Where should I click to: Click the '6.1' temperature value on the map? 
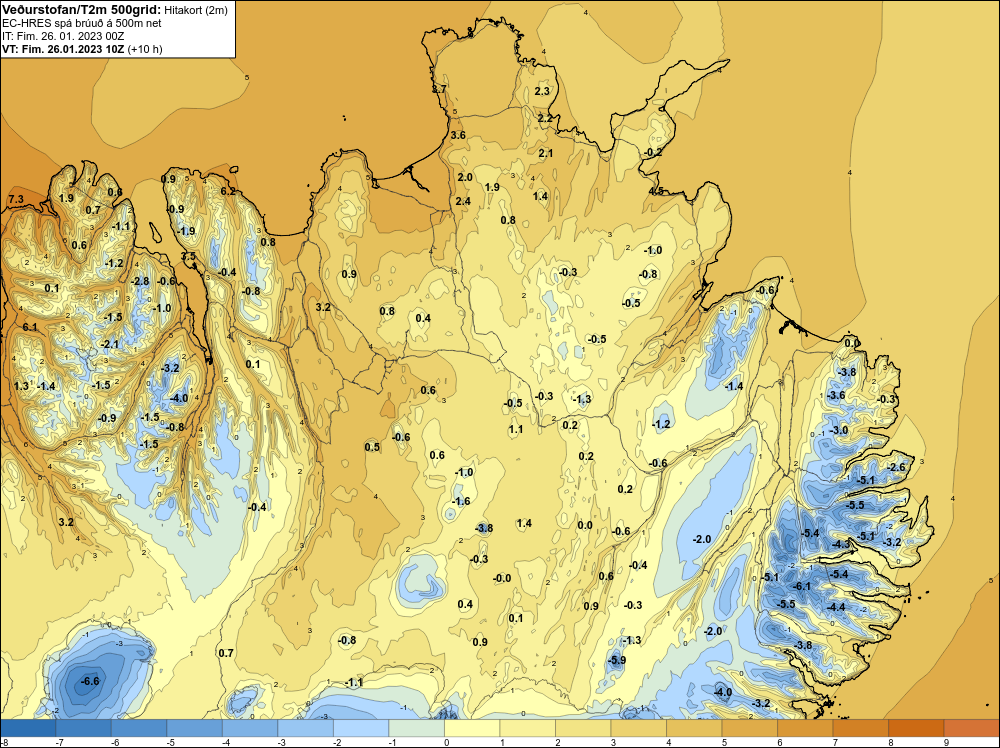click(x=30, y=327)
